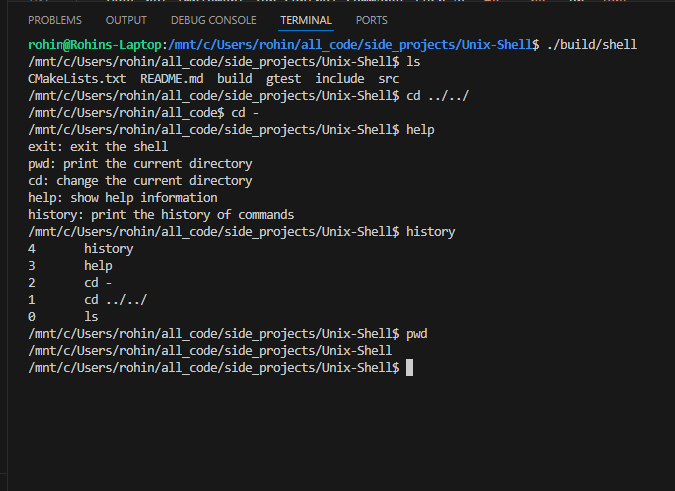Screen dimensions: 675x491
Task: Click history entry '3 help'
Action: [70, 266]
